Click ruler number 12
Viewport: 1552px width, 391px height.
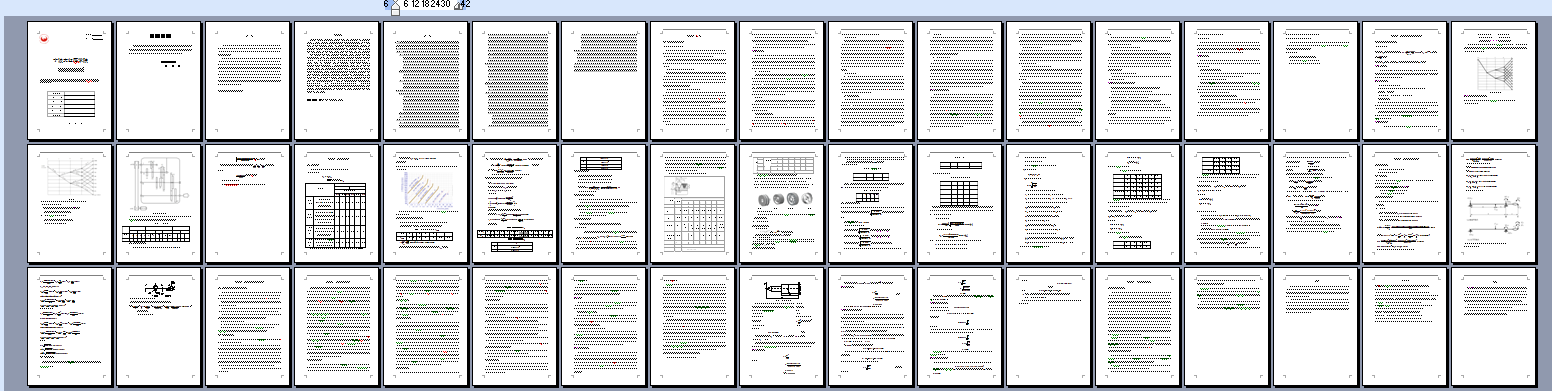pos(416,4)
